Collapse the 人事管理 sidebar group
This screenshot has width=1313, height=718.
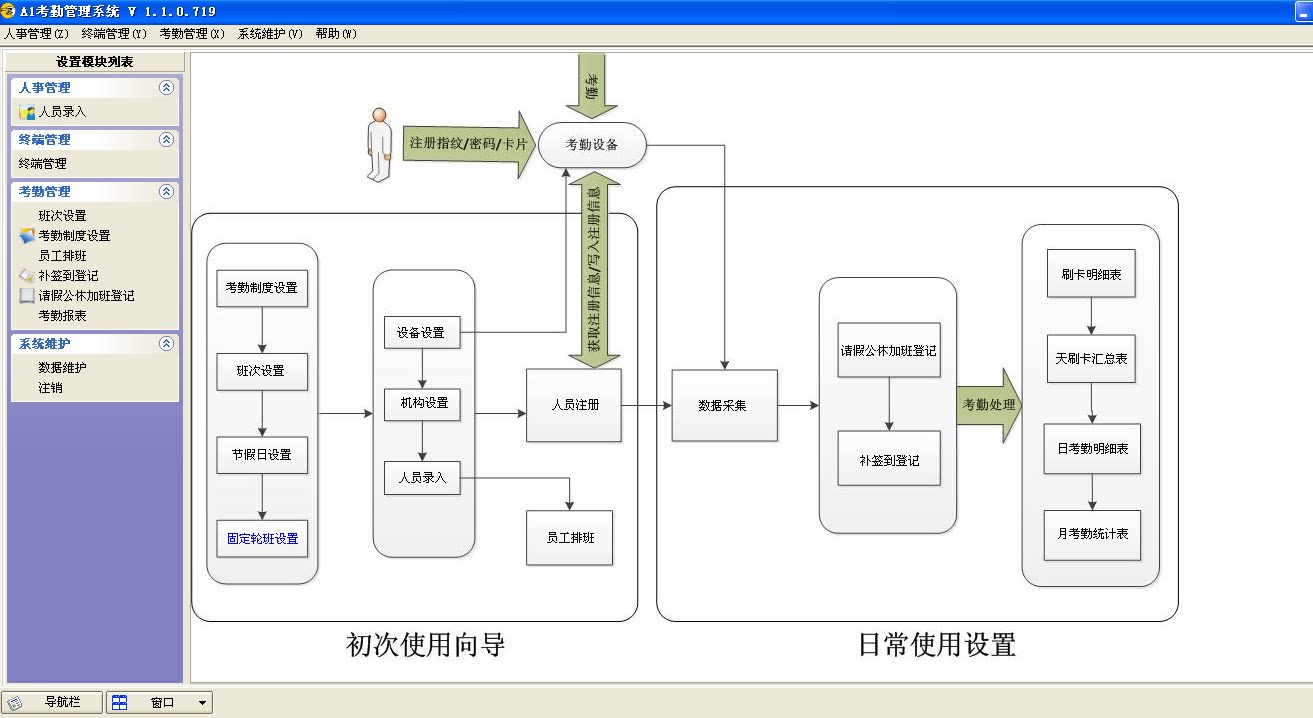pos(167,88)
